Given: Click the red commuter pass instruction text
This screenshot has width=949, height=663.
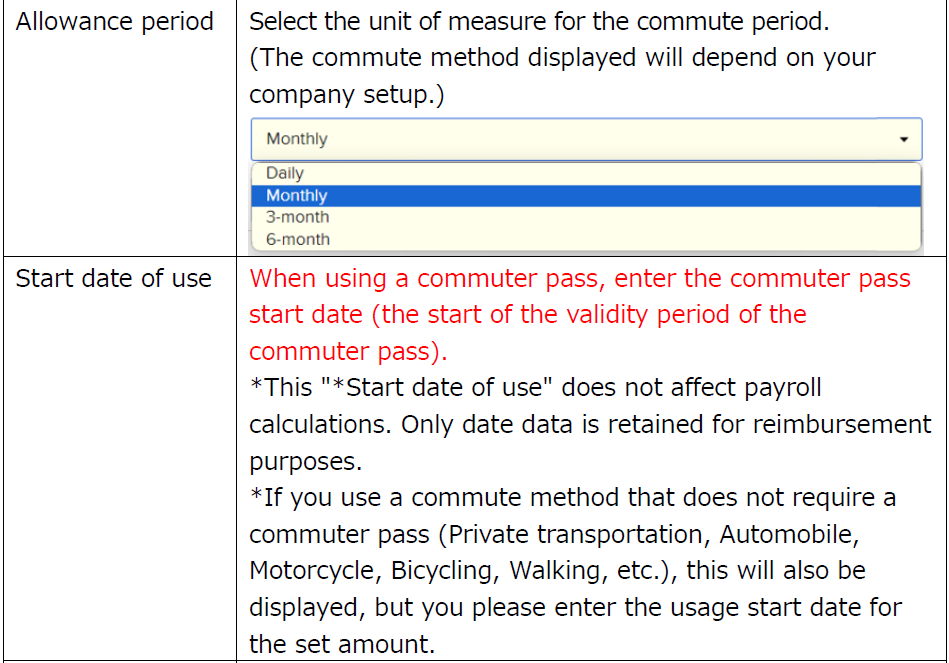Looking at the screenshot, I should 580,278.
